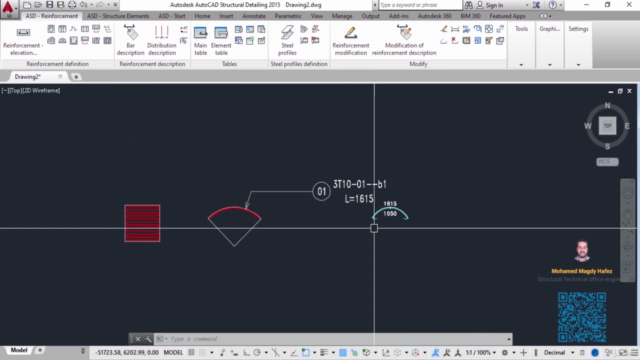Open the 1:1 / 100% annotation scale dropdown

481,353
